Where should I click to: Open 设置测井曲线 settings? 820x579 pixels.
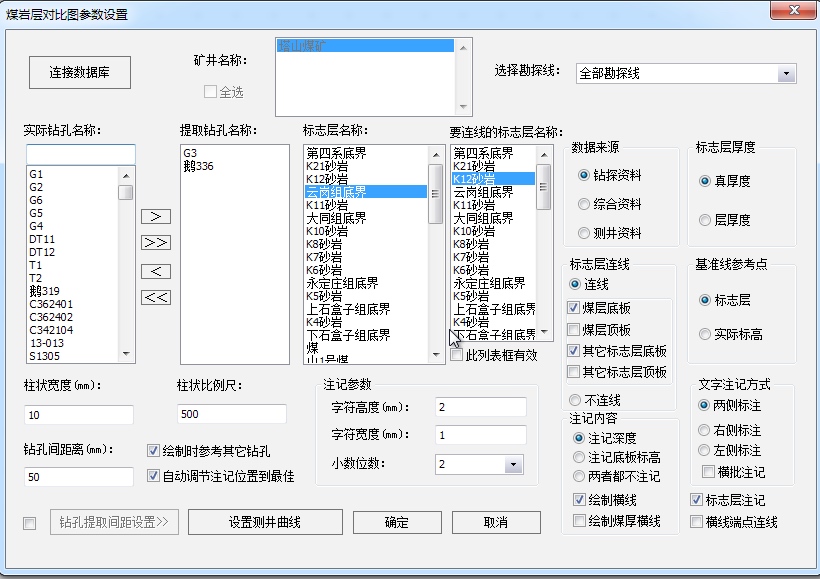point(265,523)
